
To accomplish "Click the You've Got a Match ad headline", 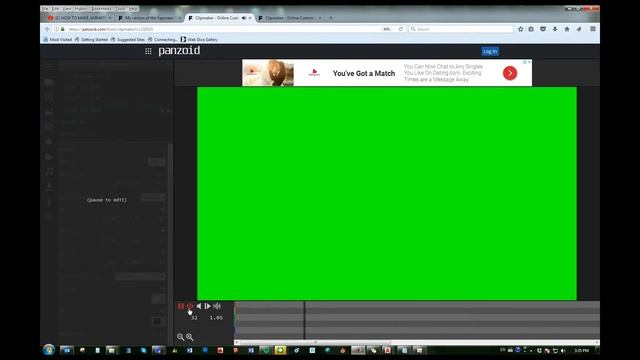I will point(364,73).
